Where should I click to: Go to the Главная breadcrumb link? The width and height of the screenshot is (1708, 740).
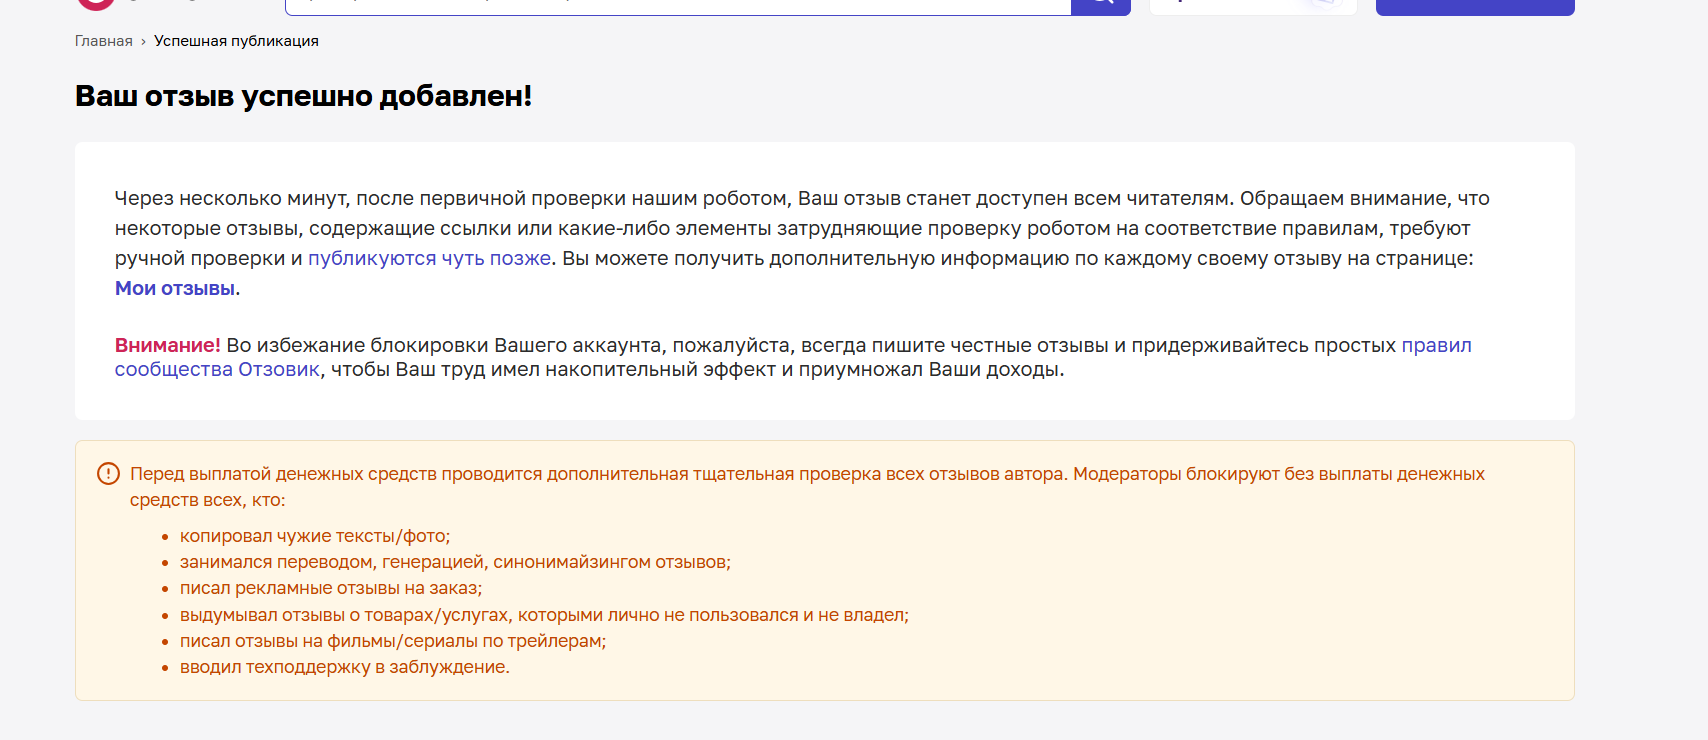click(103, 41)
